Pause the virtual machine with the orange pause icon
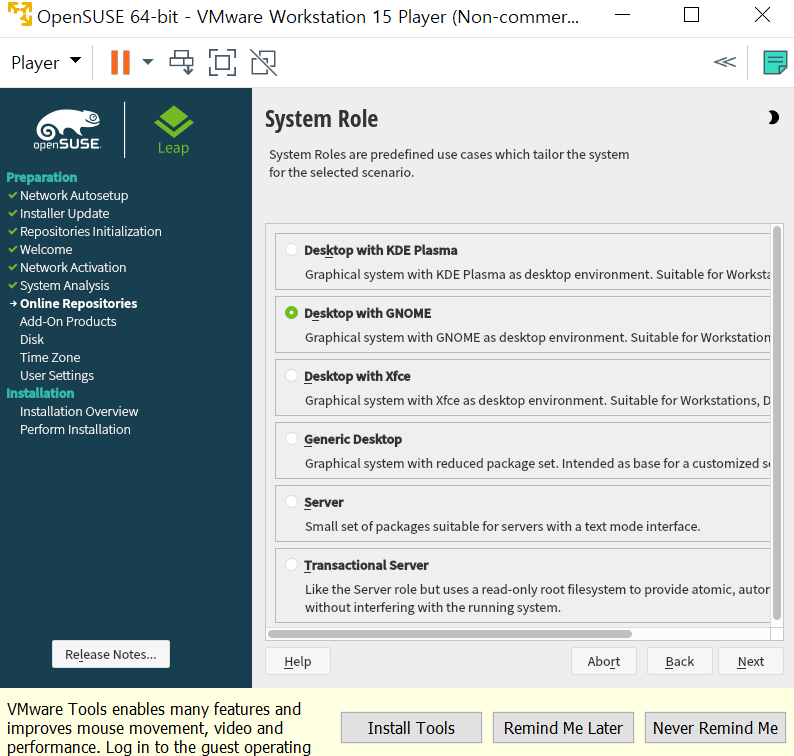The width and height of the screenshot is (794, 756). pos(121,62)
